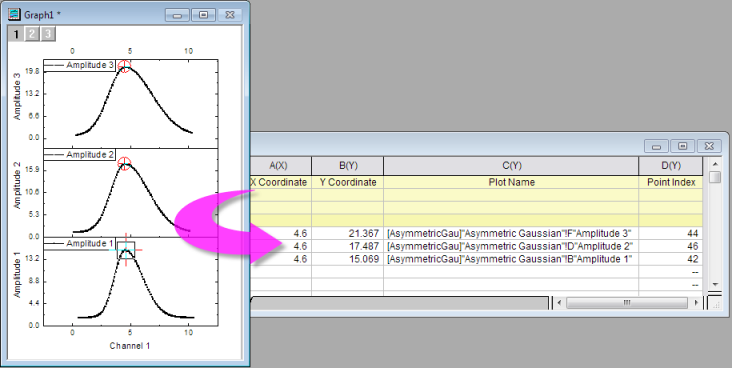
Task: Click the horizontal scrollbar thumb
Action: (627, 303)
